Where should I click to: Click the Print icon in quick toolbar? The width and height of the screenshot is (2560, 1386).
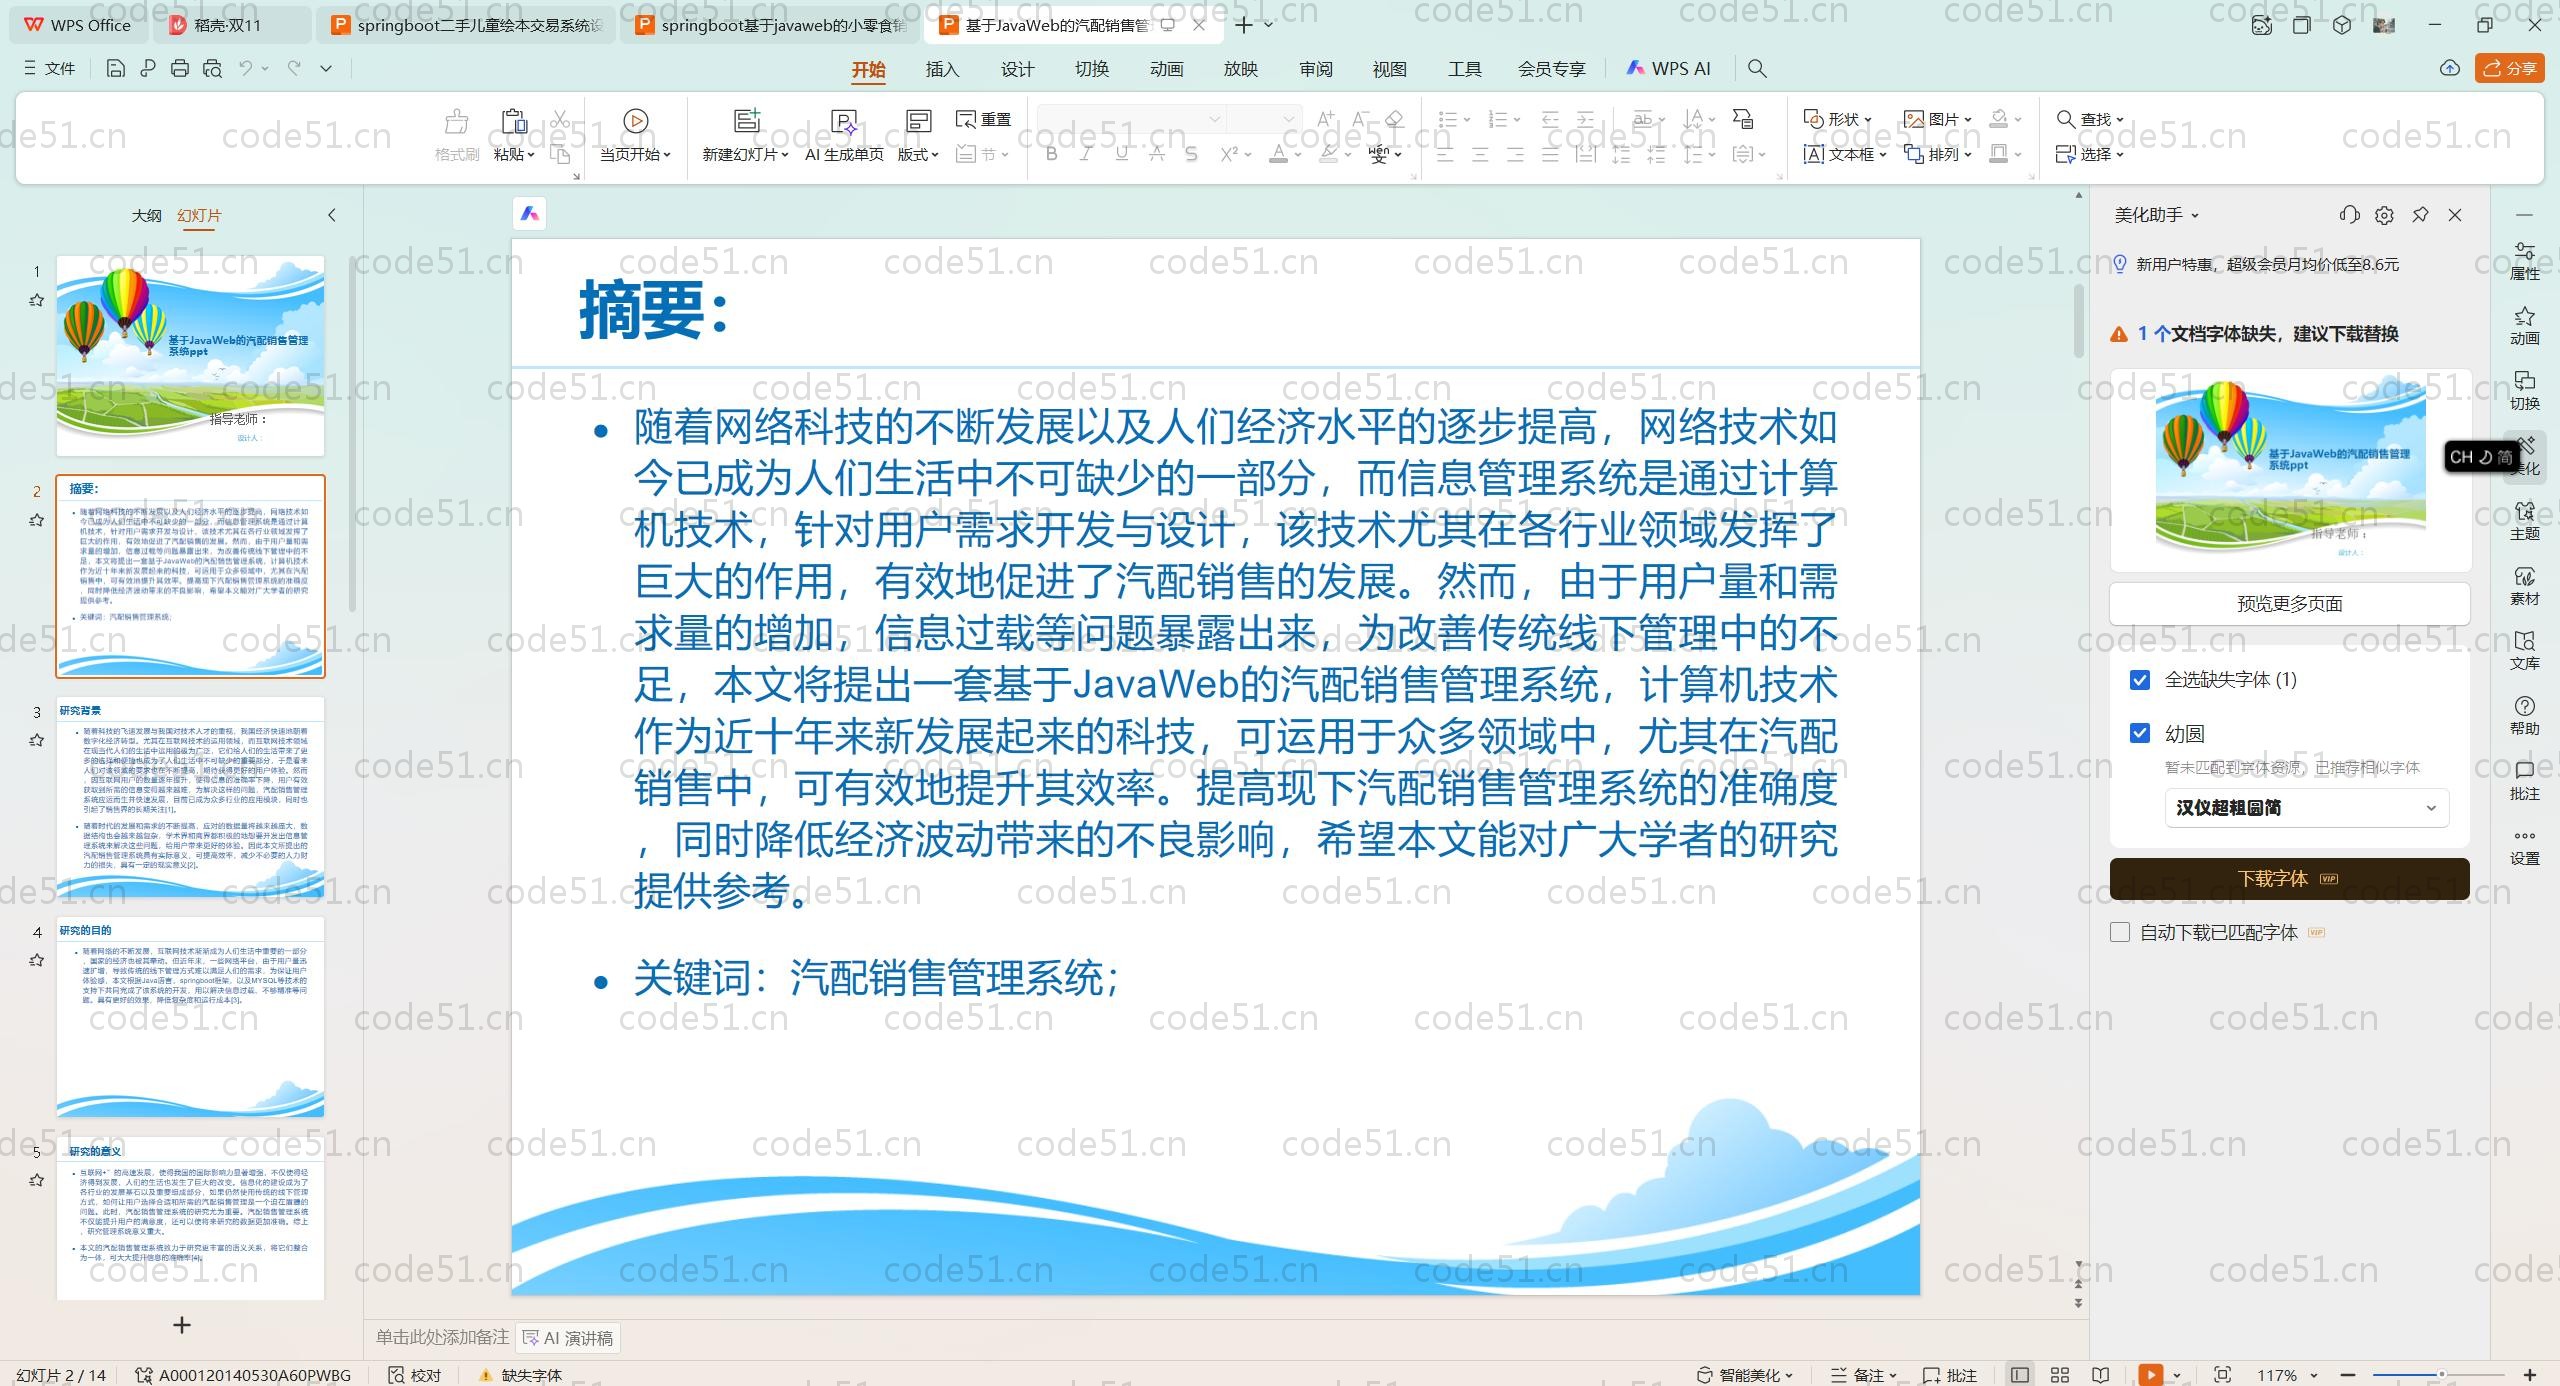pyautogui.click(x=180, y=68)
